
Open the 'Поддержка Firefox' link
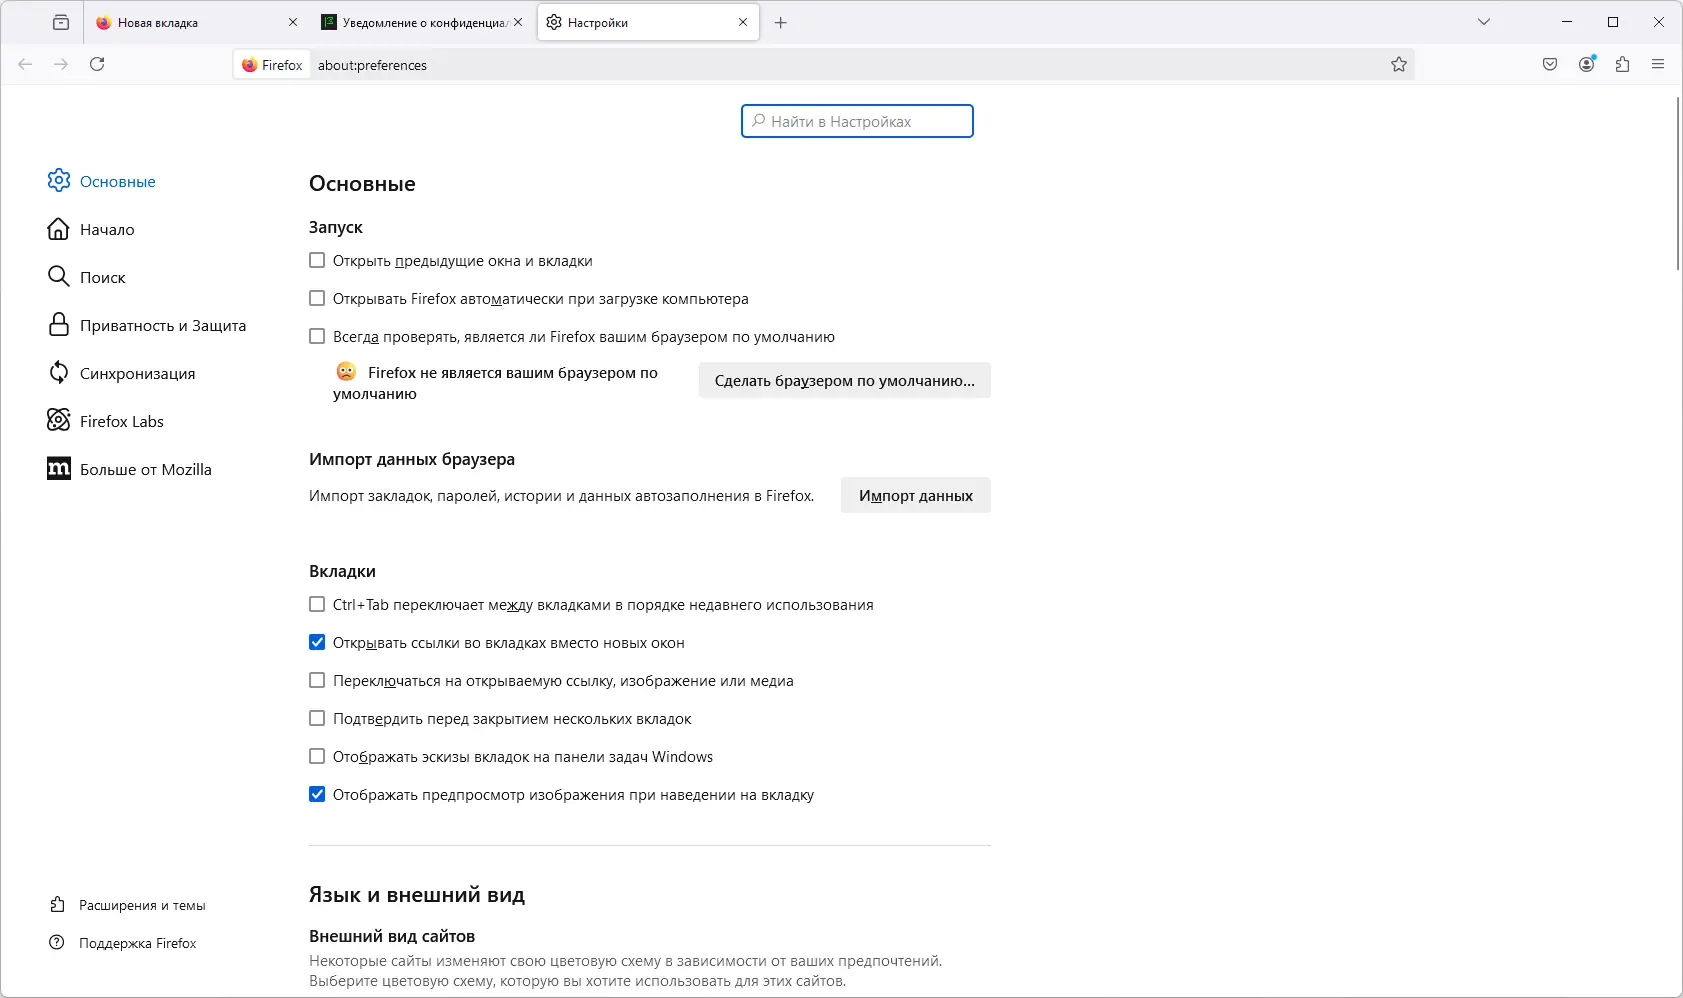[x=137, y=943]
